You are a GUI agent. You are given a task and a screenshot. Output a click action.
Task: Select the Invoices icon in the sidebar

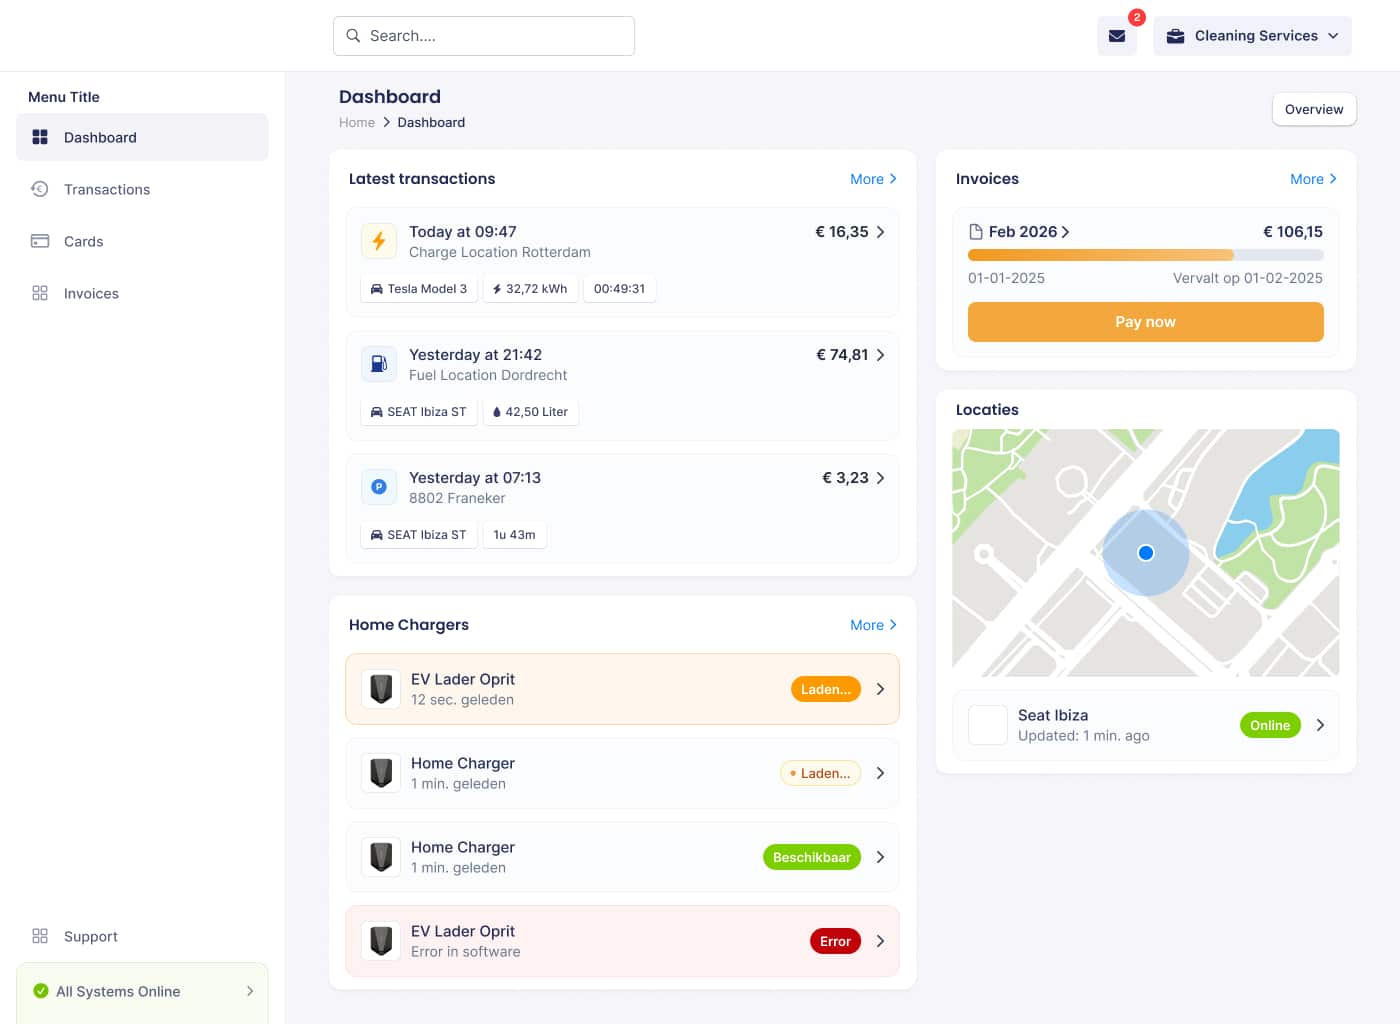pos(40,293)
